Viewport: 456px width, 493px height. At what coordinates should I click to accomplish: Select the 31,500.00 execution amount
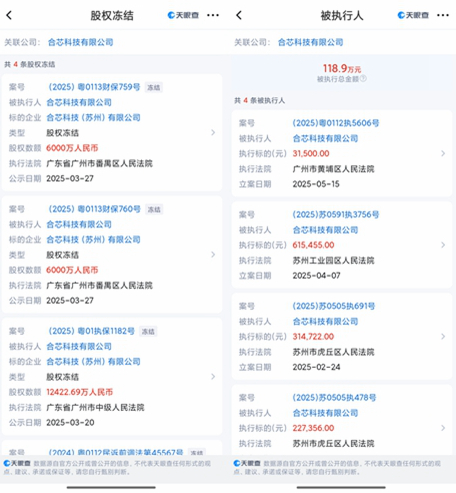(311, 153)
